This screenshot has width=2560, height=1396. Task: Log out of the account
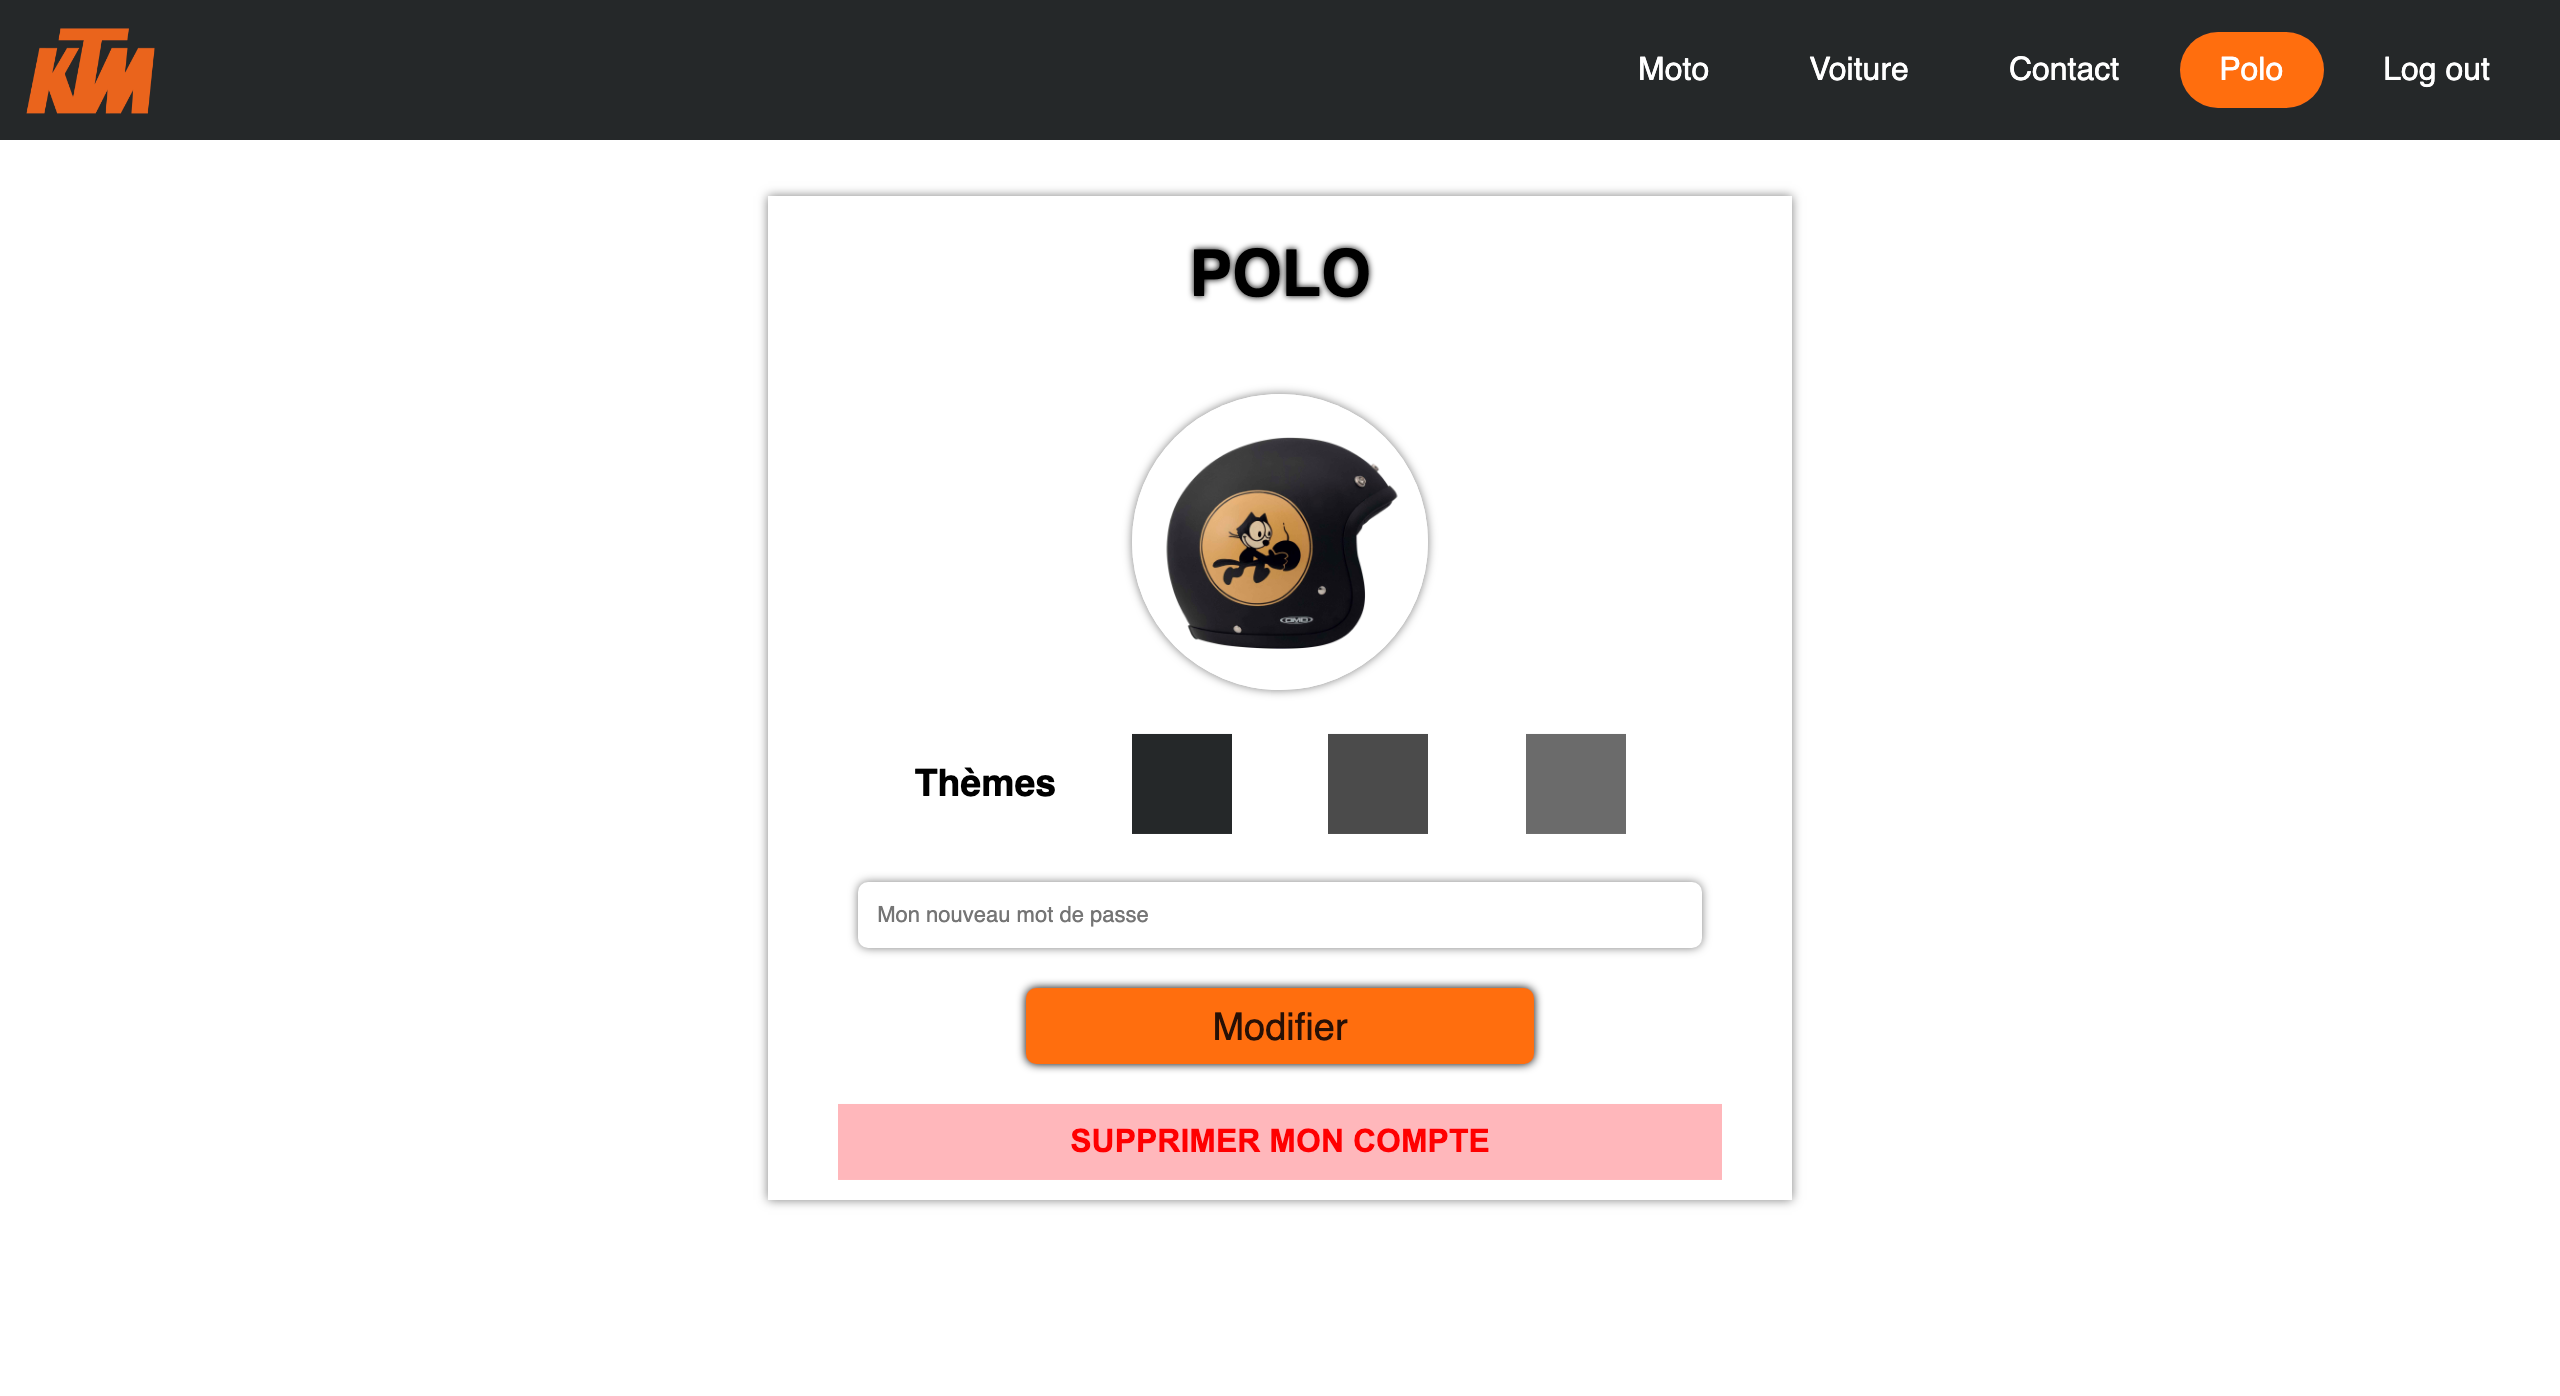click(2435, 69)
